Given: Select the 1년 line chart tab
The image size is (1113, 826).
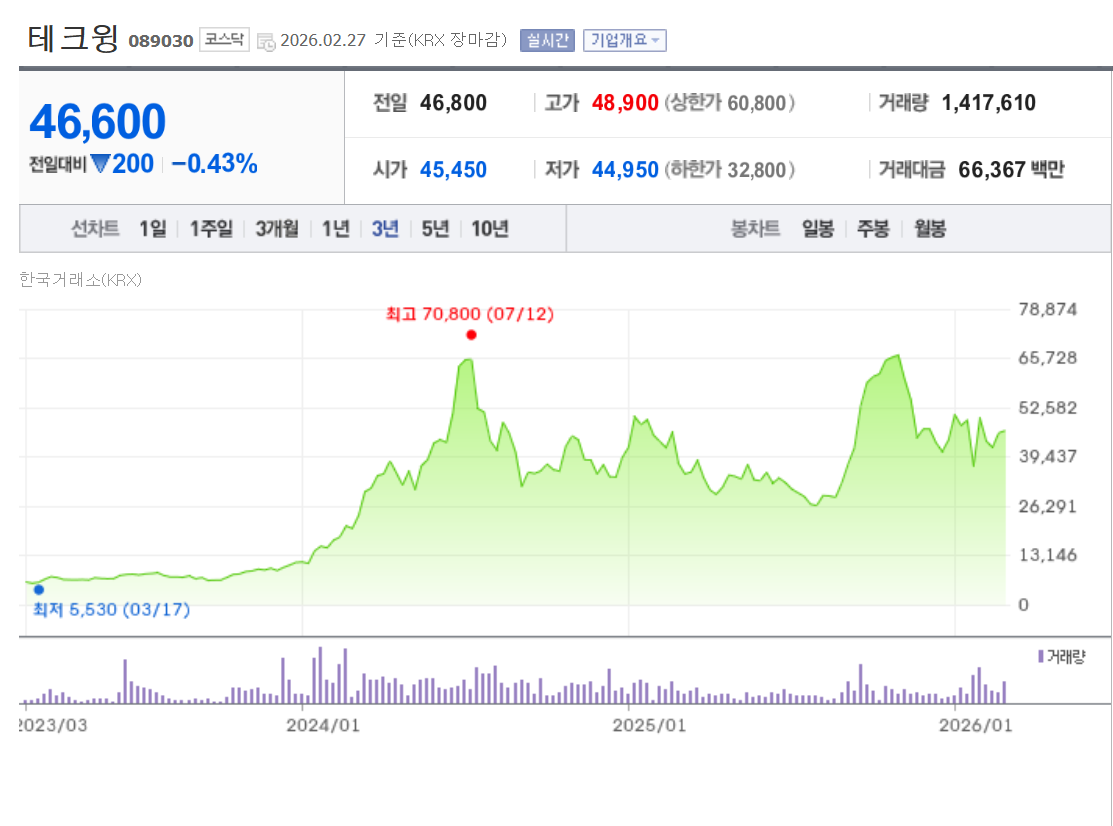Looking at the screenshot, I should 336,228.
